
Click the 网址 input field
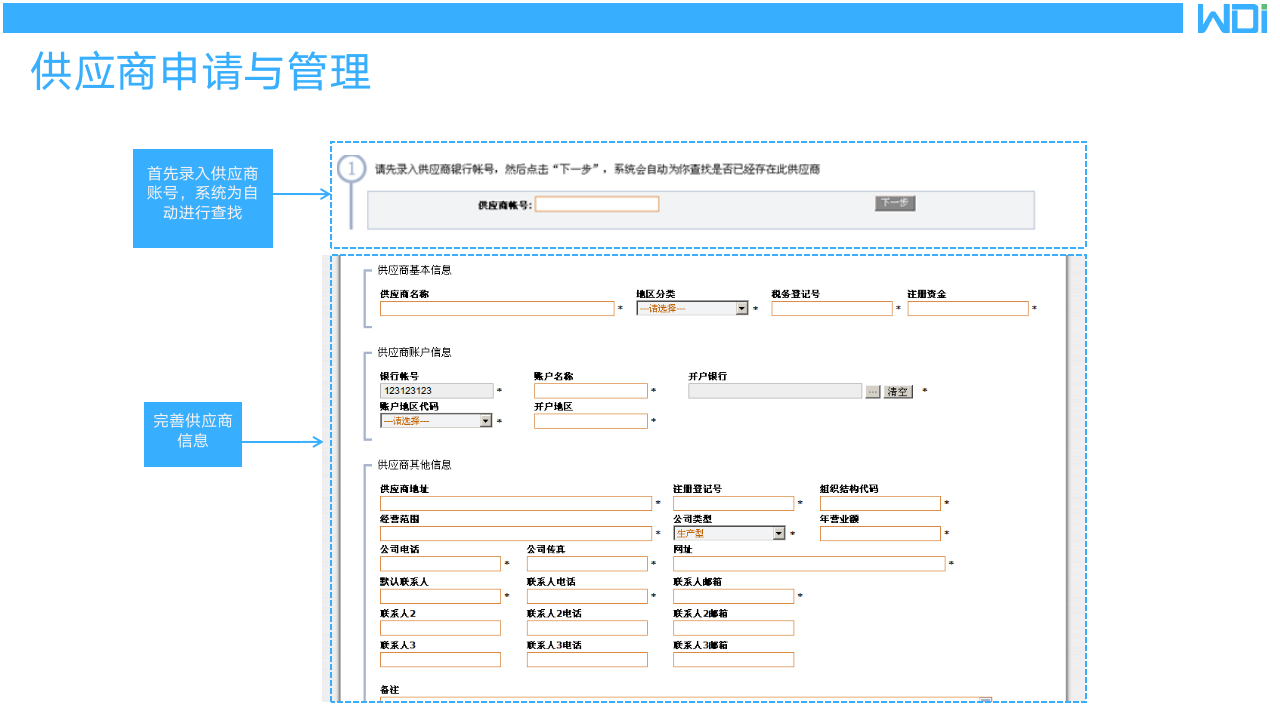pos(808,563)
